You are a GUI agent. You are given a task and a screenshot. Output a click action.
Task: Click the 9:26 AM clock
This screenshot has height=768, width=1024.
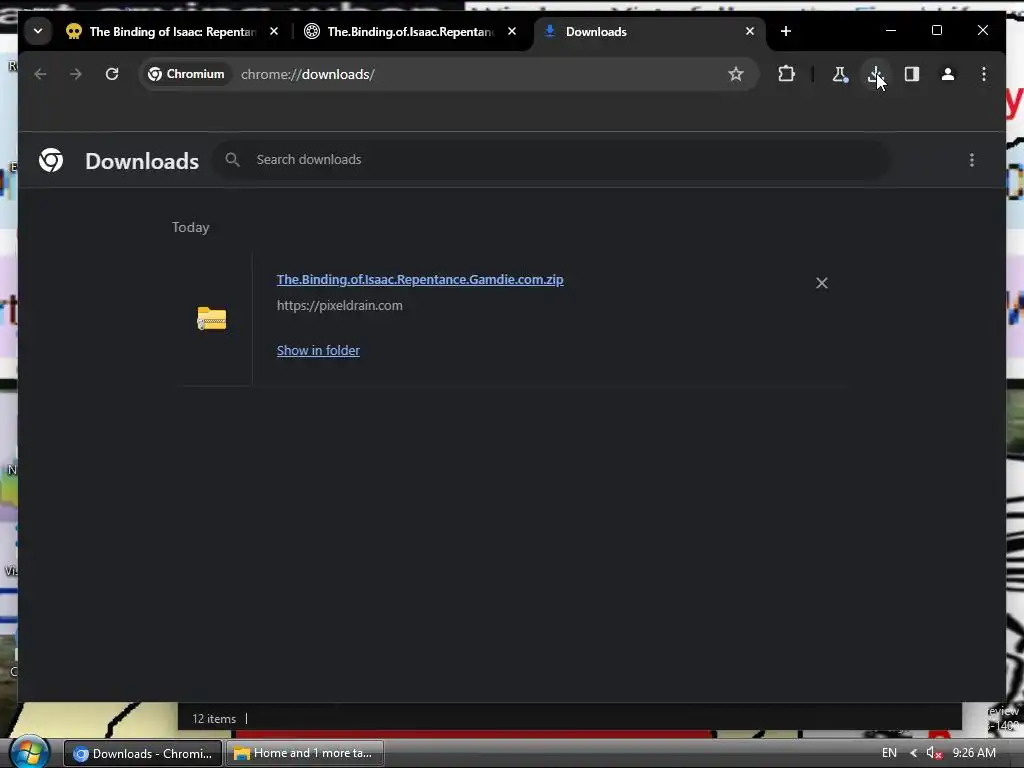click(x=974, y=753)
